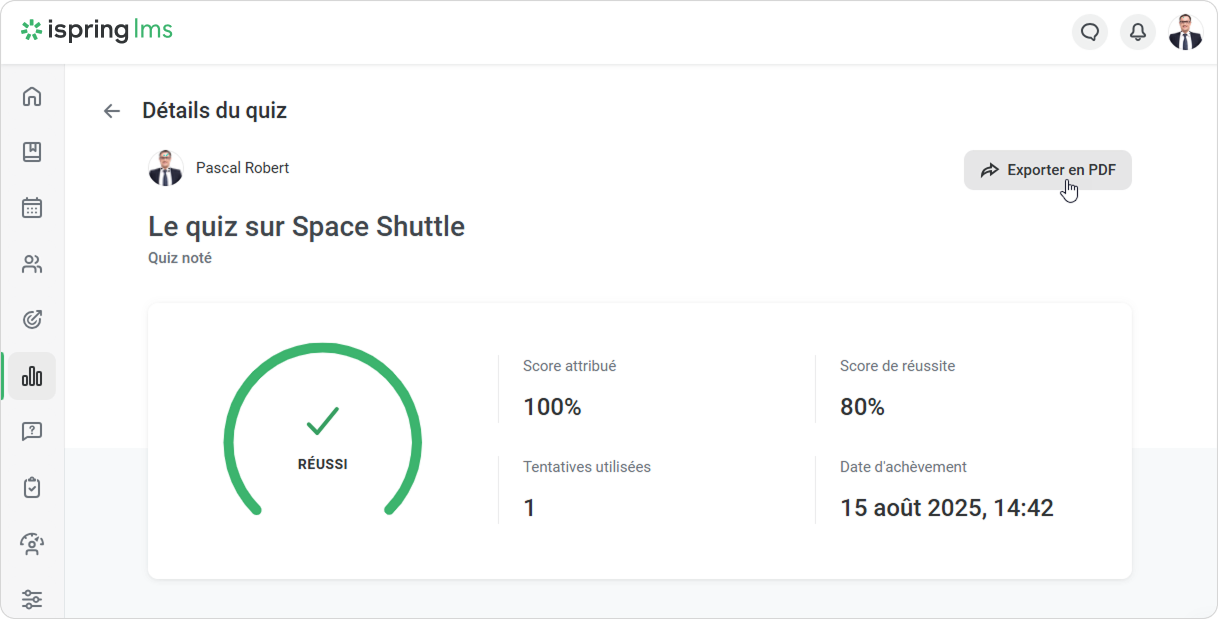Click the green Réussi progress gauge

point(322,432)
